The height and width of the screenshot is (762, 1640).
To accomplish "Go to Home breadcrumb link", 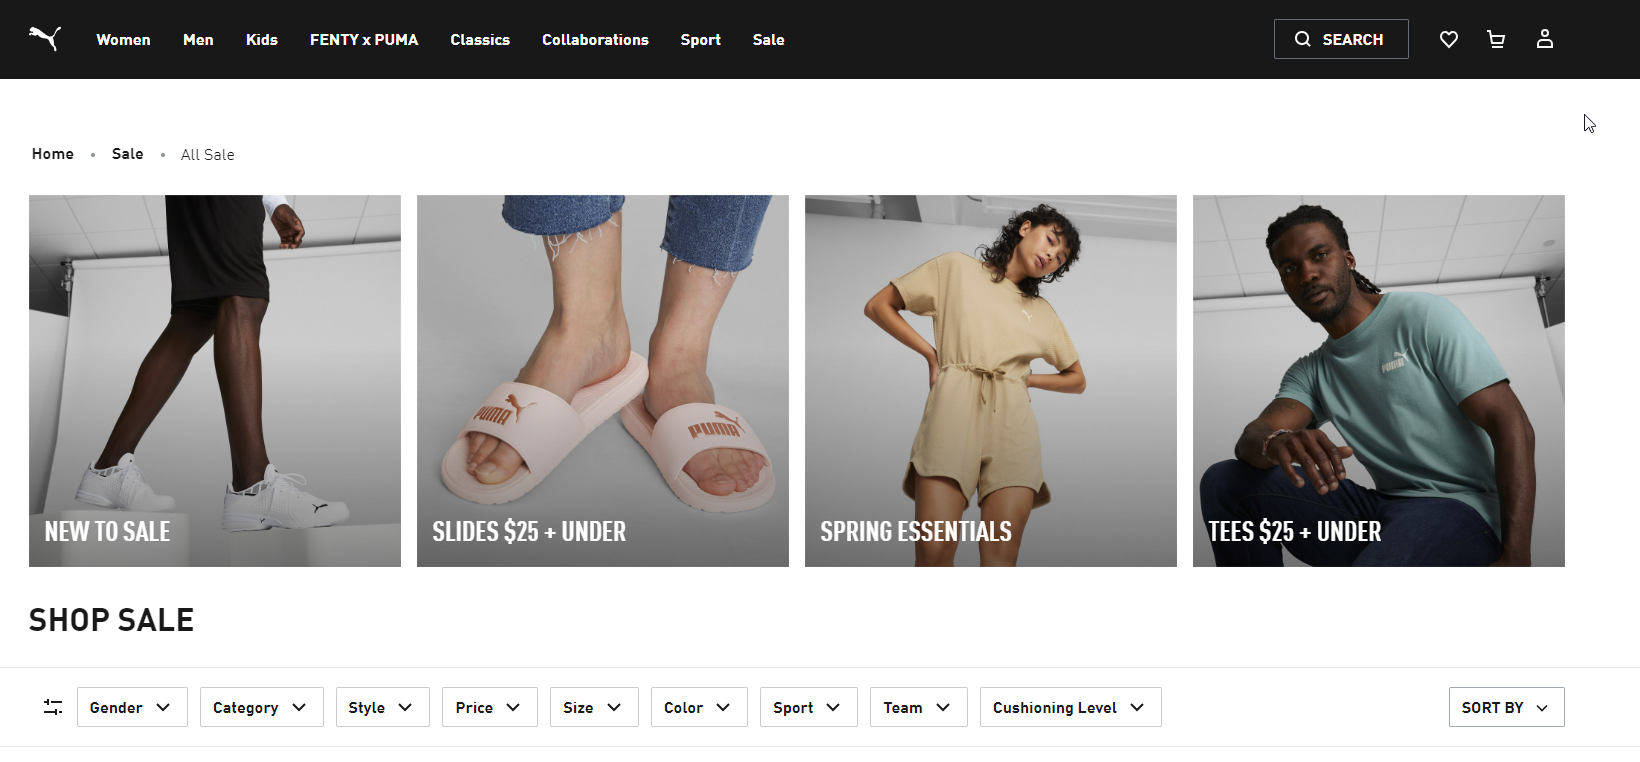I will coord(53,154).
